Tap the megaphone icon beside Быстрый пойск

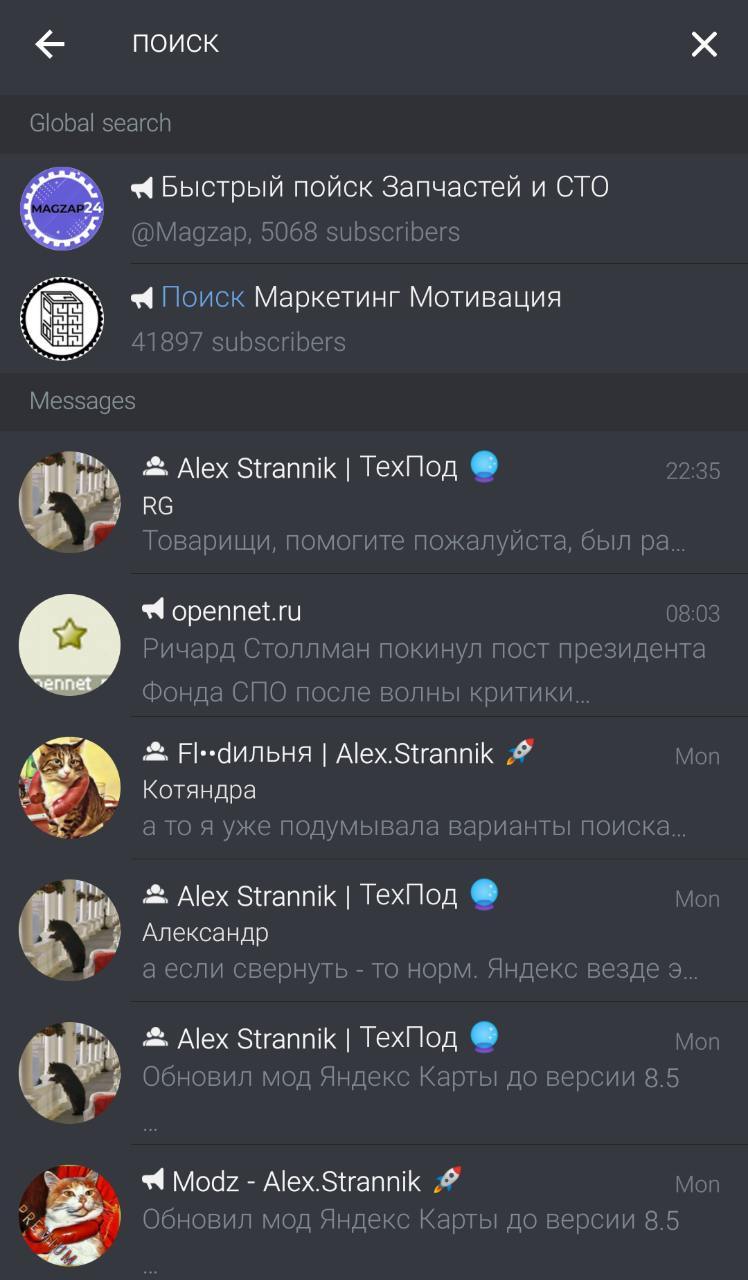[x=142, y=187]
